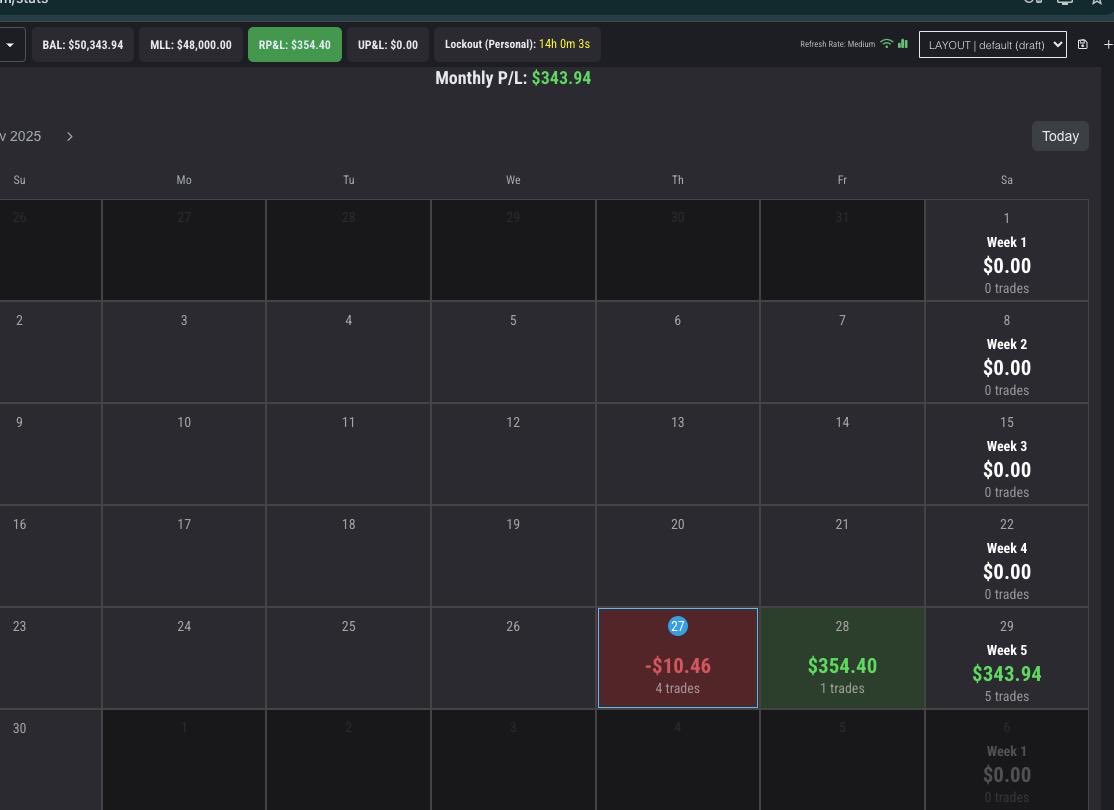Click the Week 5 summary $343.94
Image resolution: width=1114 pixels, height=810 pixels.
(x=1007, y=674)
